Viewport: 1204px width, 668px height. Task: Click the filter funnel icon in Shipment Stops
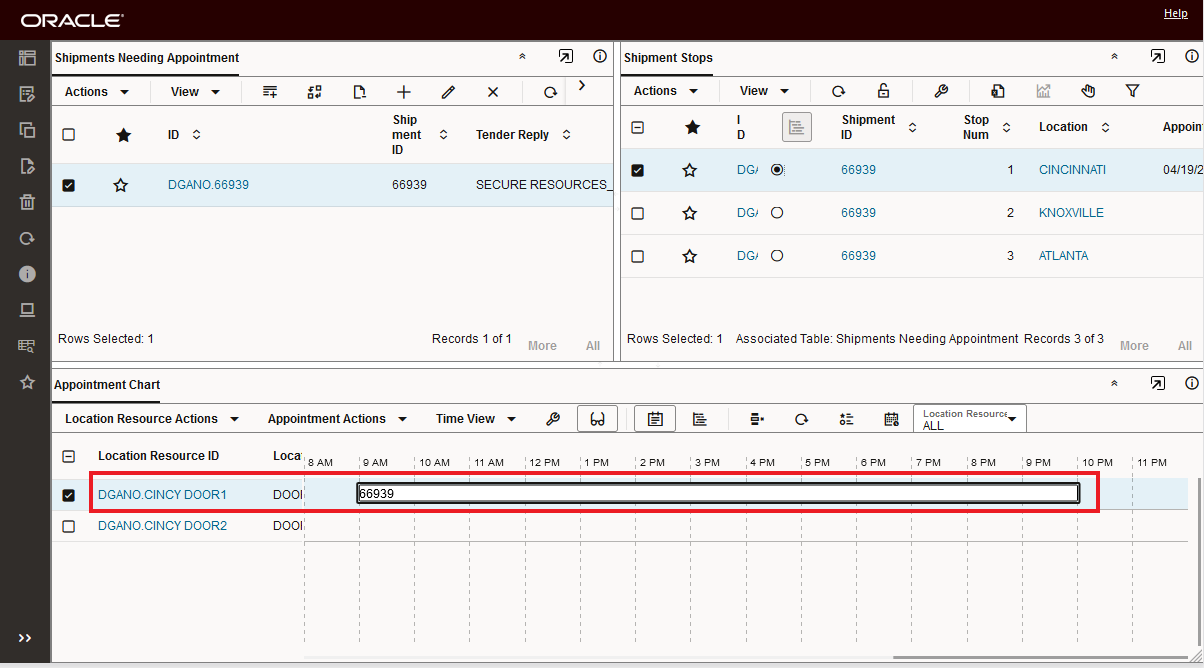point(1132,91)
